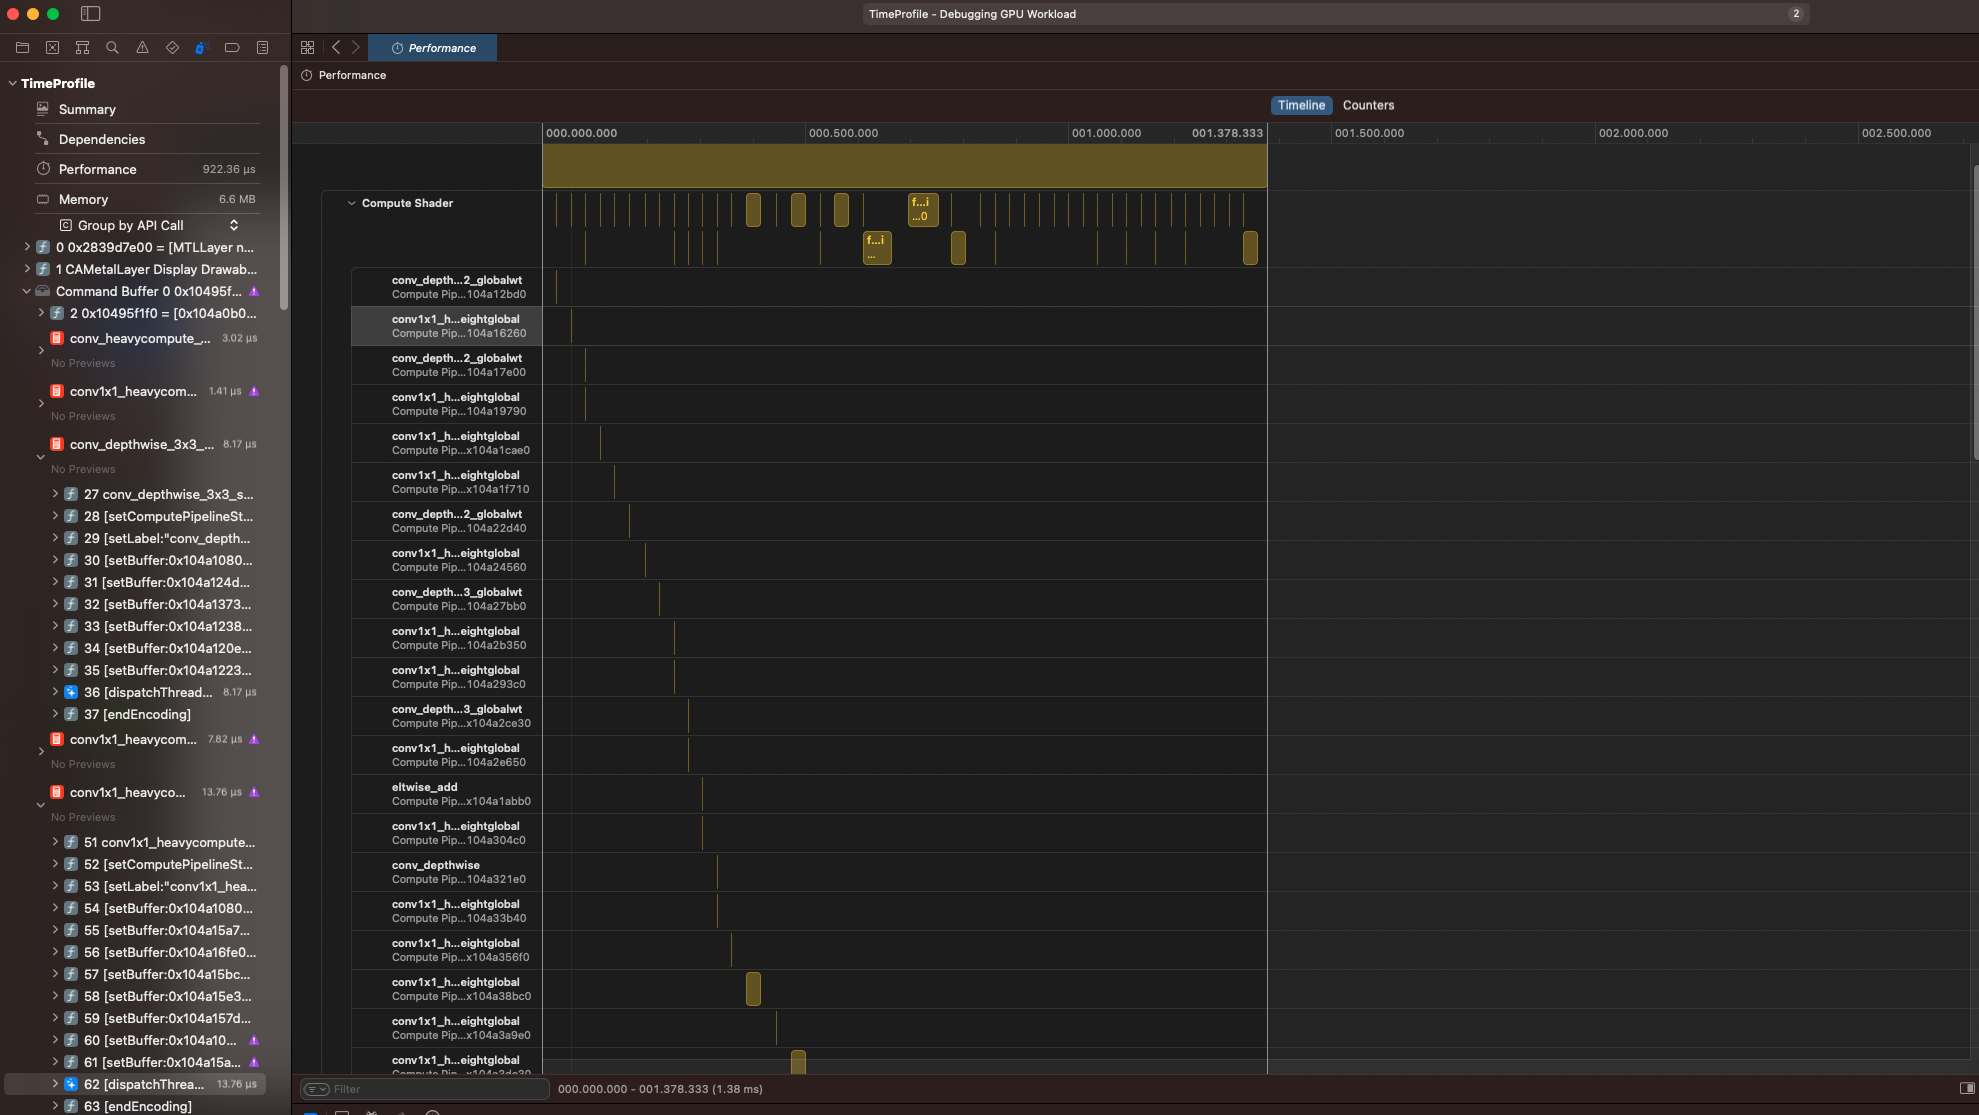Image resolution: width=1979 pixels, height=1115 pixels.
Task: Open Summary in the navigator
Action: [x=87, y=109]
